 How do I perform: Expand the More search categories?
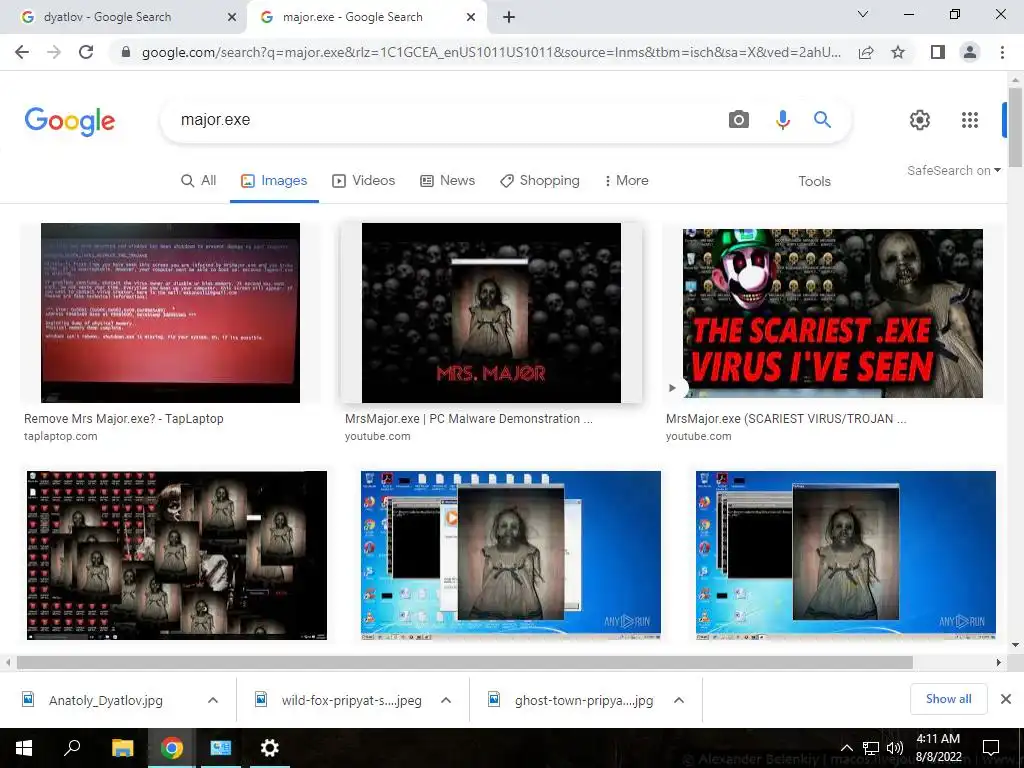tap(626, 181)
